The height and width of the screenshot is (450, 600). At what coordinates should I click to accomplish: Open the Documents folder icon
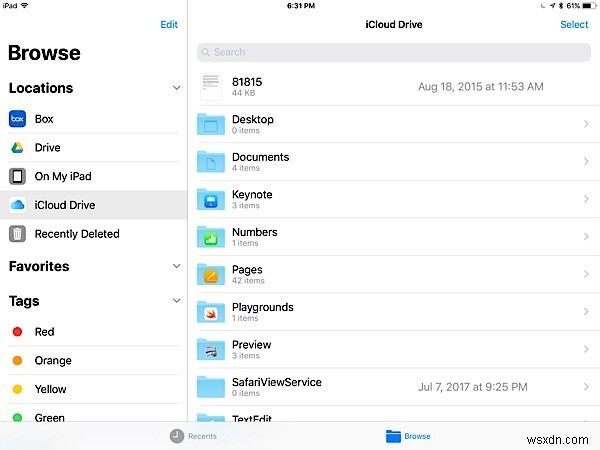click(211, 161)
